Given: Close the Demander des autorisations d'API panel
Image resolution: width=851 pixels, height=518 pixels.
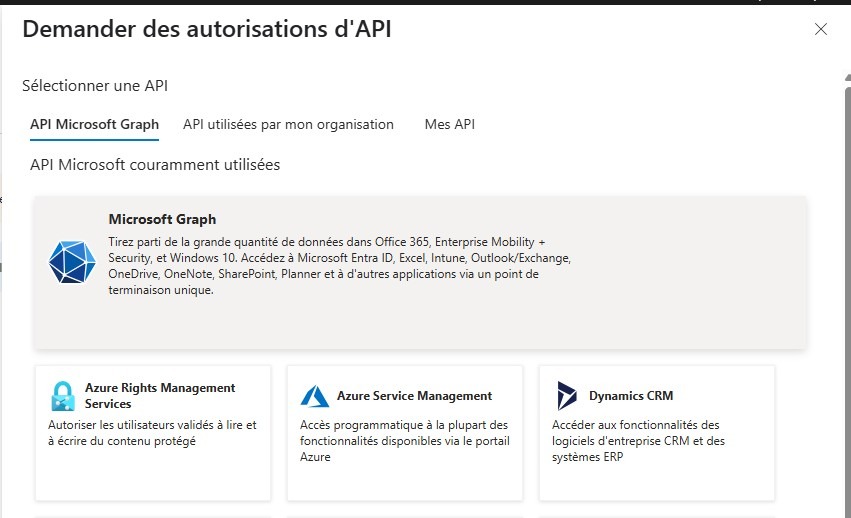Looking at the screenshot, I should (x=821, y=29).
